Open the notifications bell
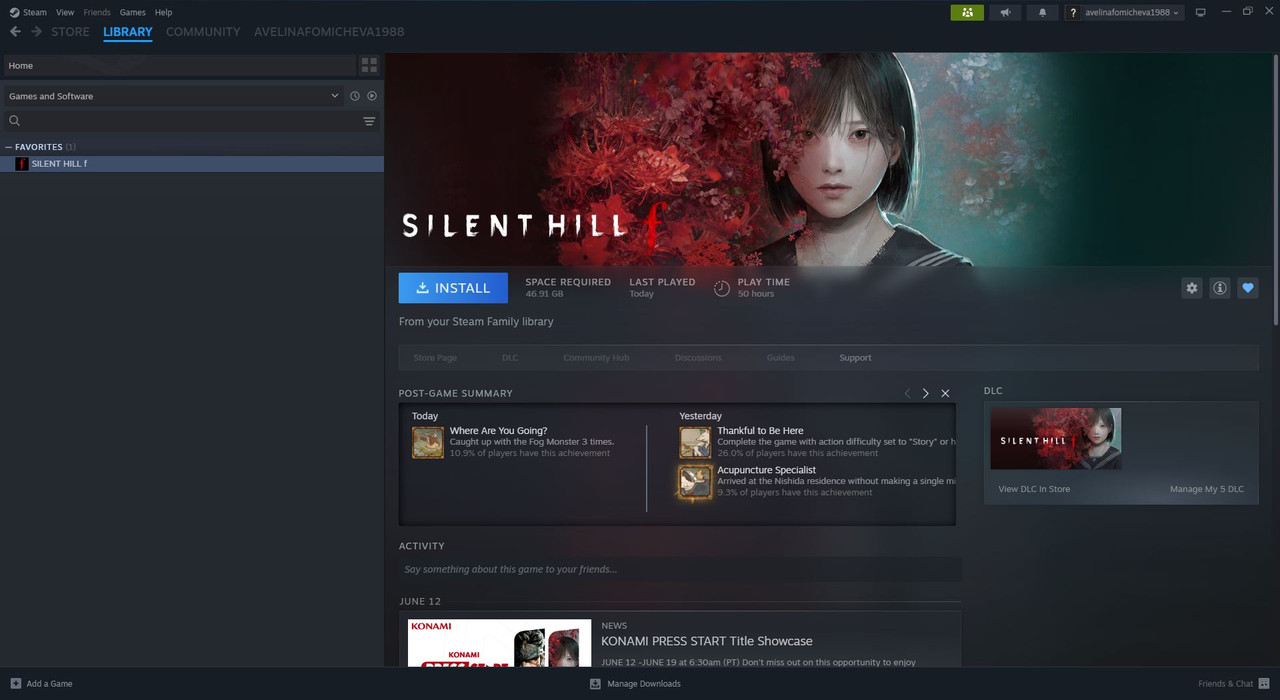 (1042, 12)
